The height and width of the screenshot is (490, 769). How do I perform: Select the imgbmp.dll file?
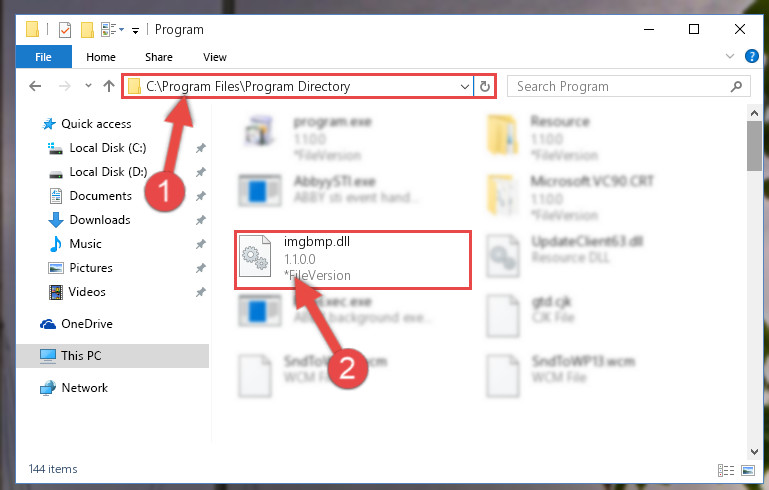click(x=353, y=259)
